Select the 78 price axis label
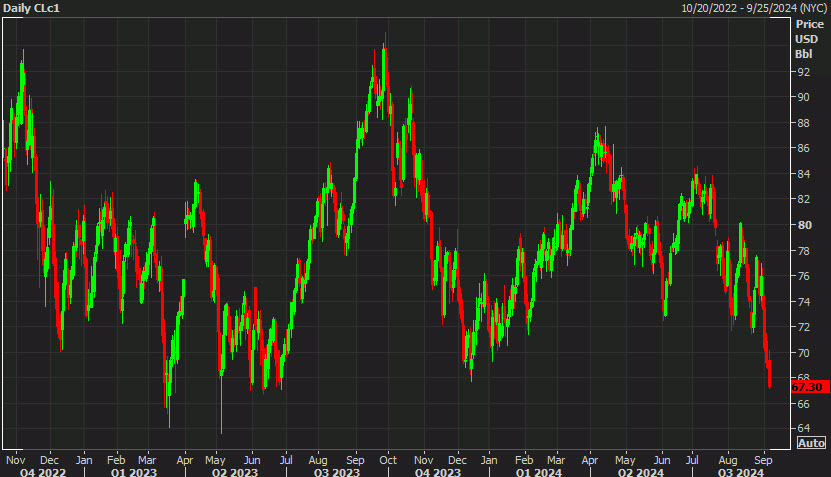The width and height of the screenshot is (831, 477). (x=804, y=251)
